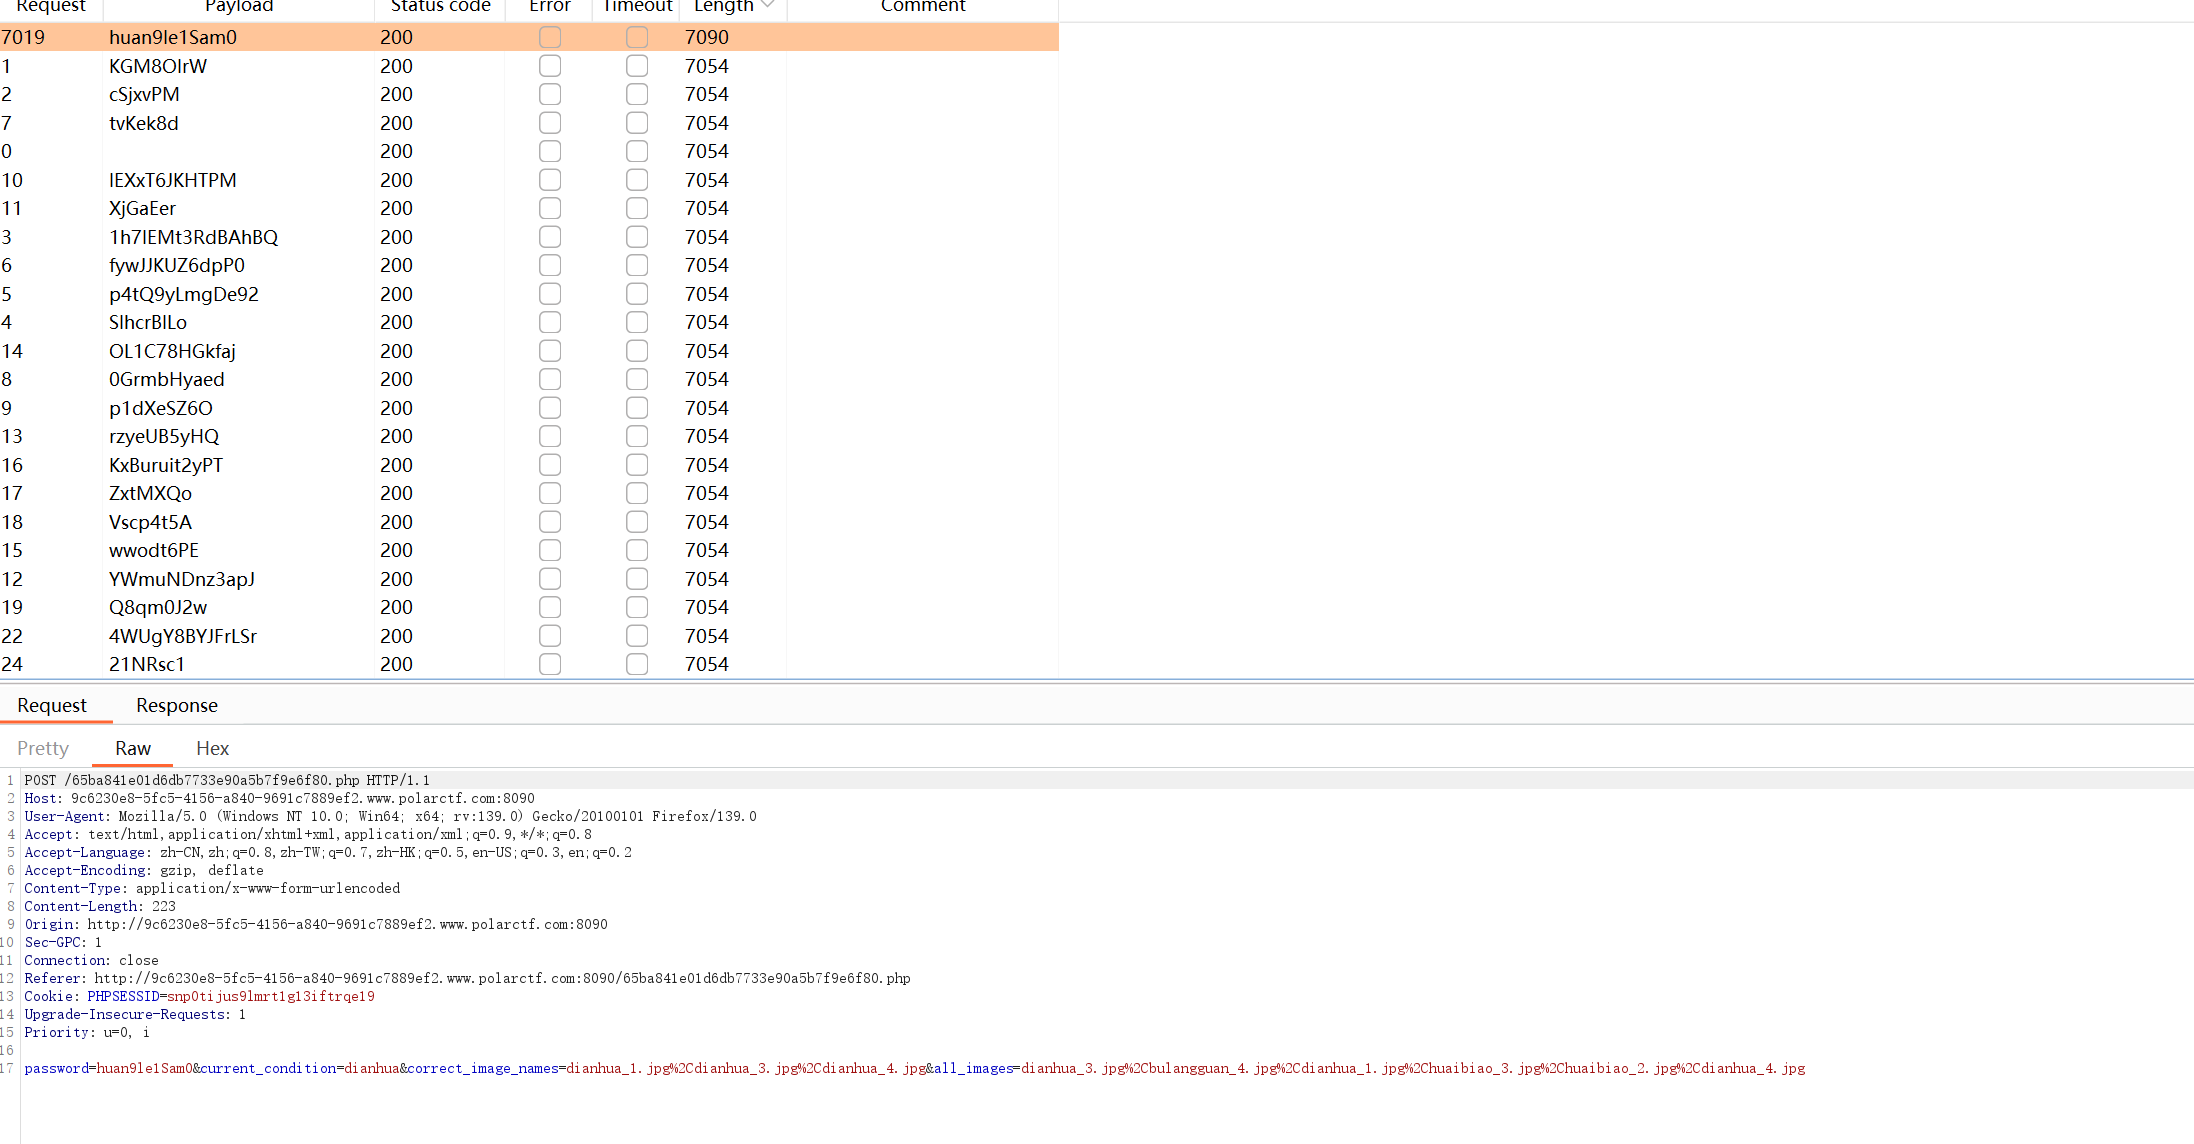2194x1144 pixels.
Task: Switch to the Response tab
Action: pos(177,705)
